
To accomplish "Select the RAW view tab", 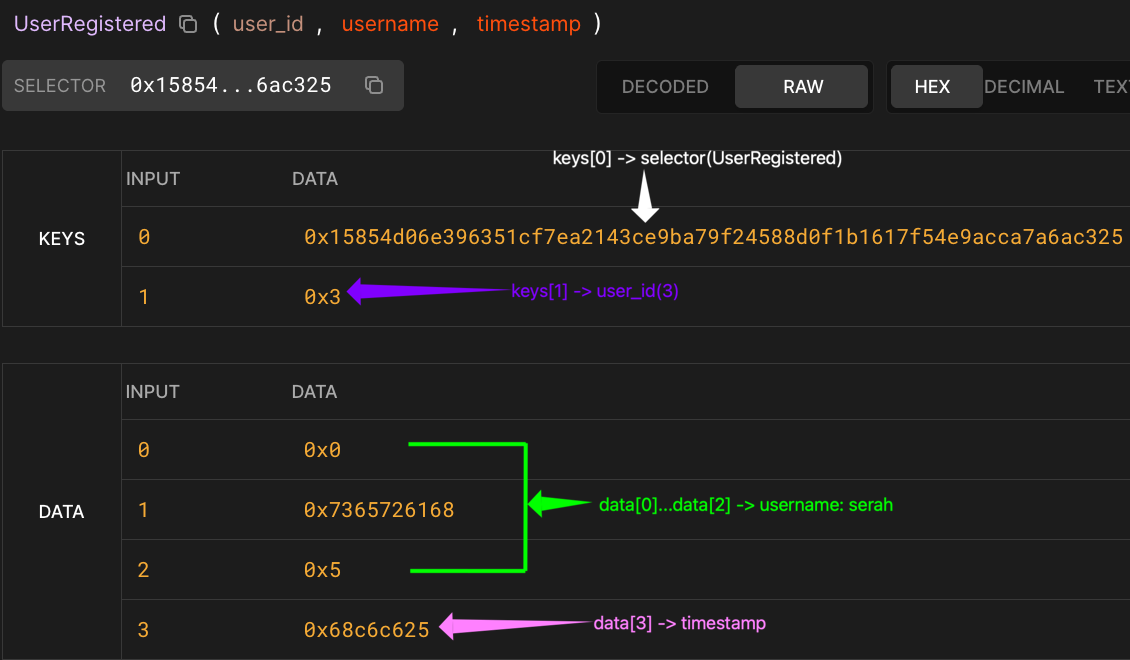I will [x=801, y=86].
